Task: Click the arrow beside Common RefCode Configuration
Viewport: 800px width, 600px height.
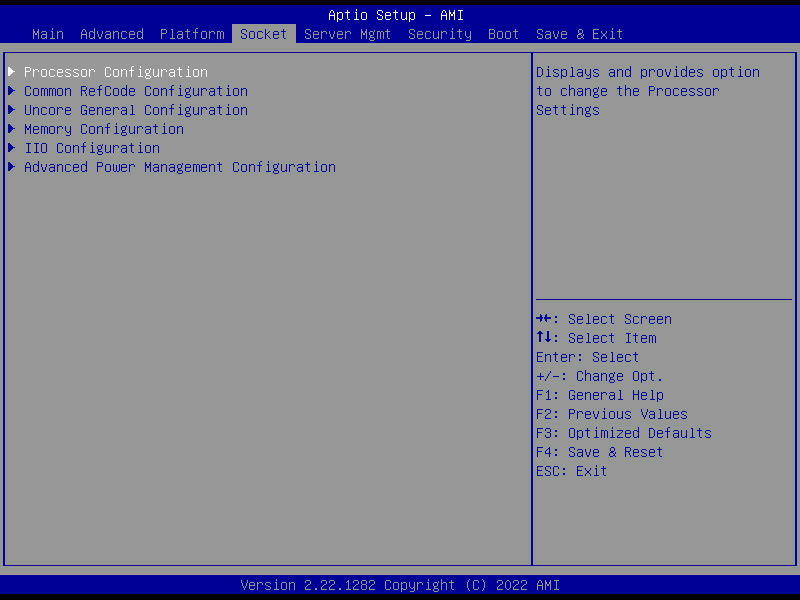Action: [x=12, y=91]
